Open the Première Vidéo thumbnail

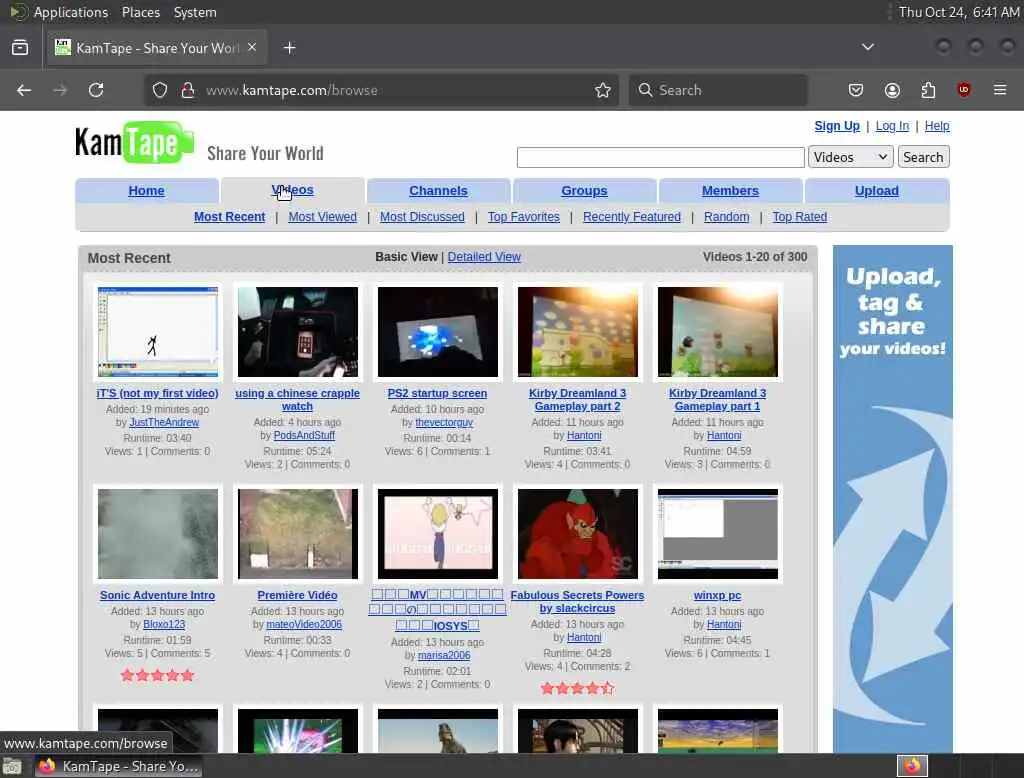coord(298,534)
